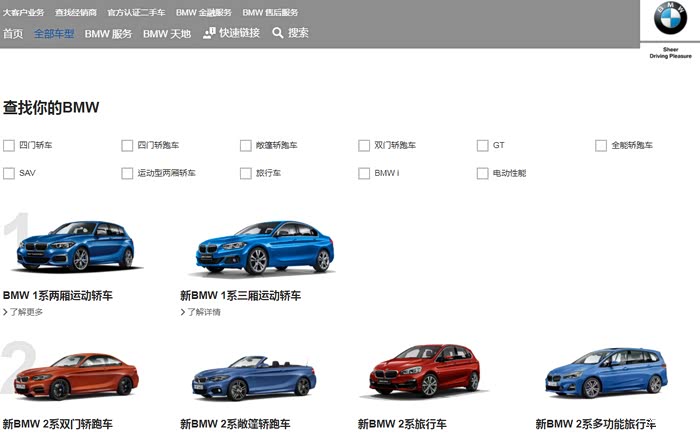Click the 查找你的BMW heading

51,108
